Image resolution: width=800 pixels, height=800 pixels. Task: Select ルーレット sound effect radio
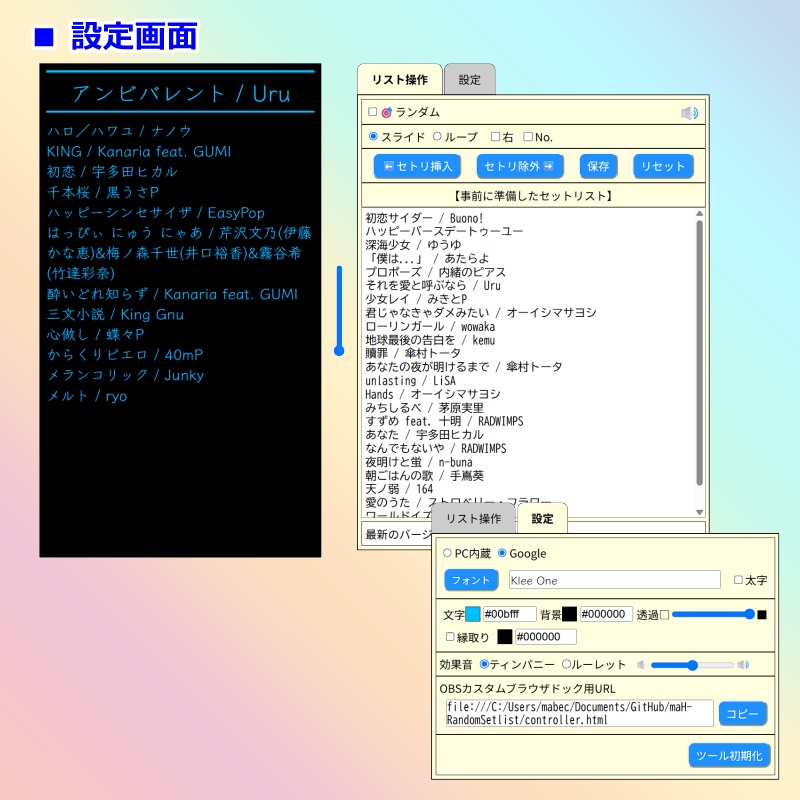[566, 664]
